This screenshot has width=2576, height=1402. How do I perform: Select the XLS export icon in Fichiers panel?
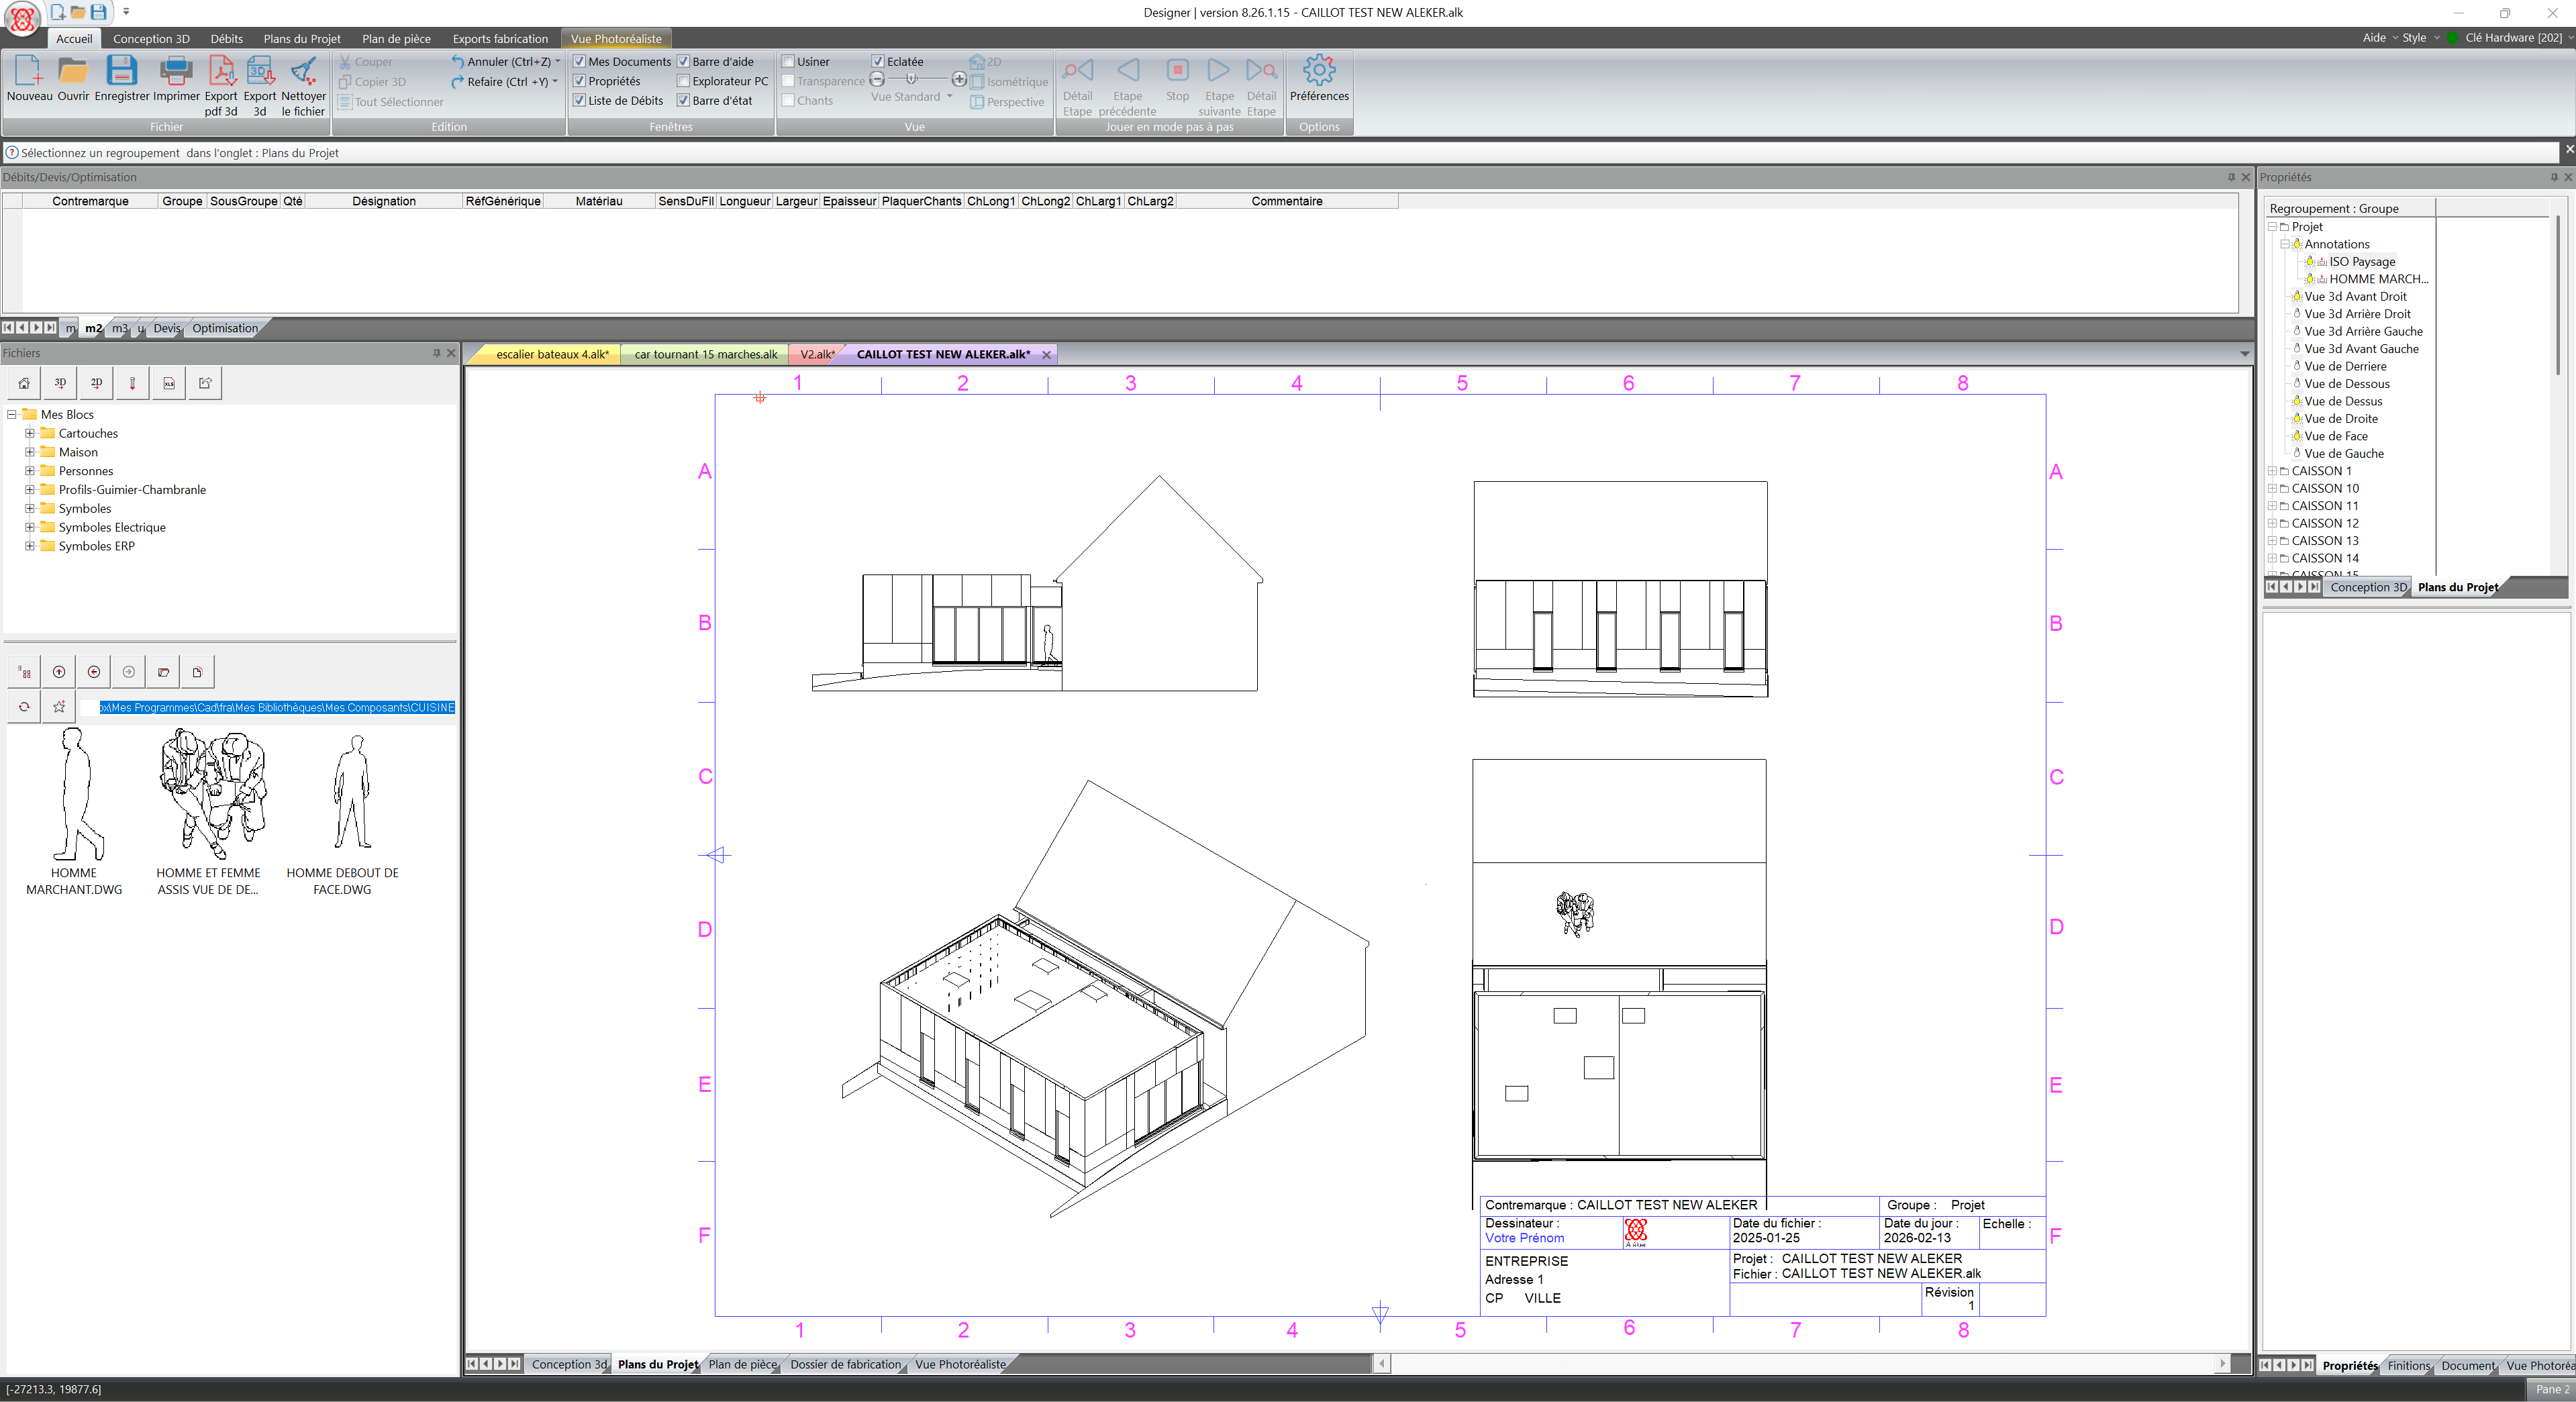click(168, 383)
